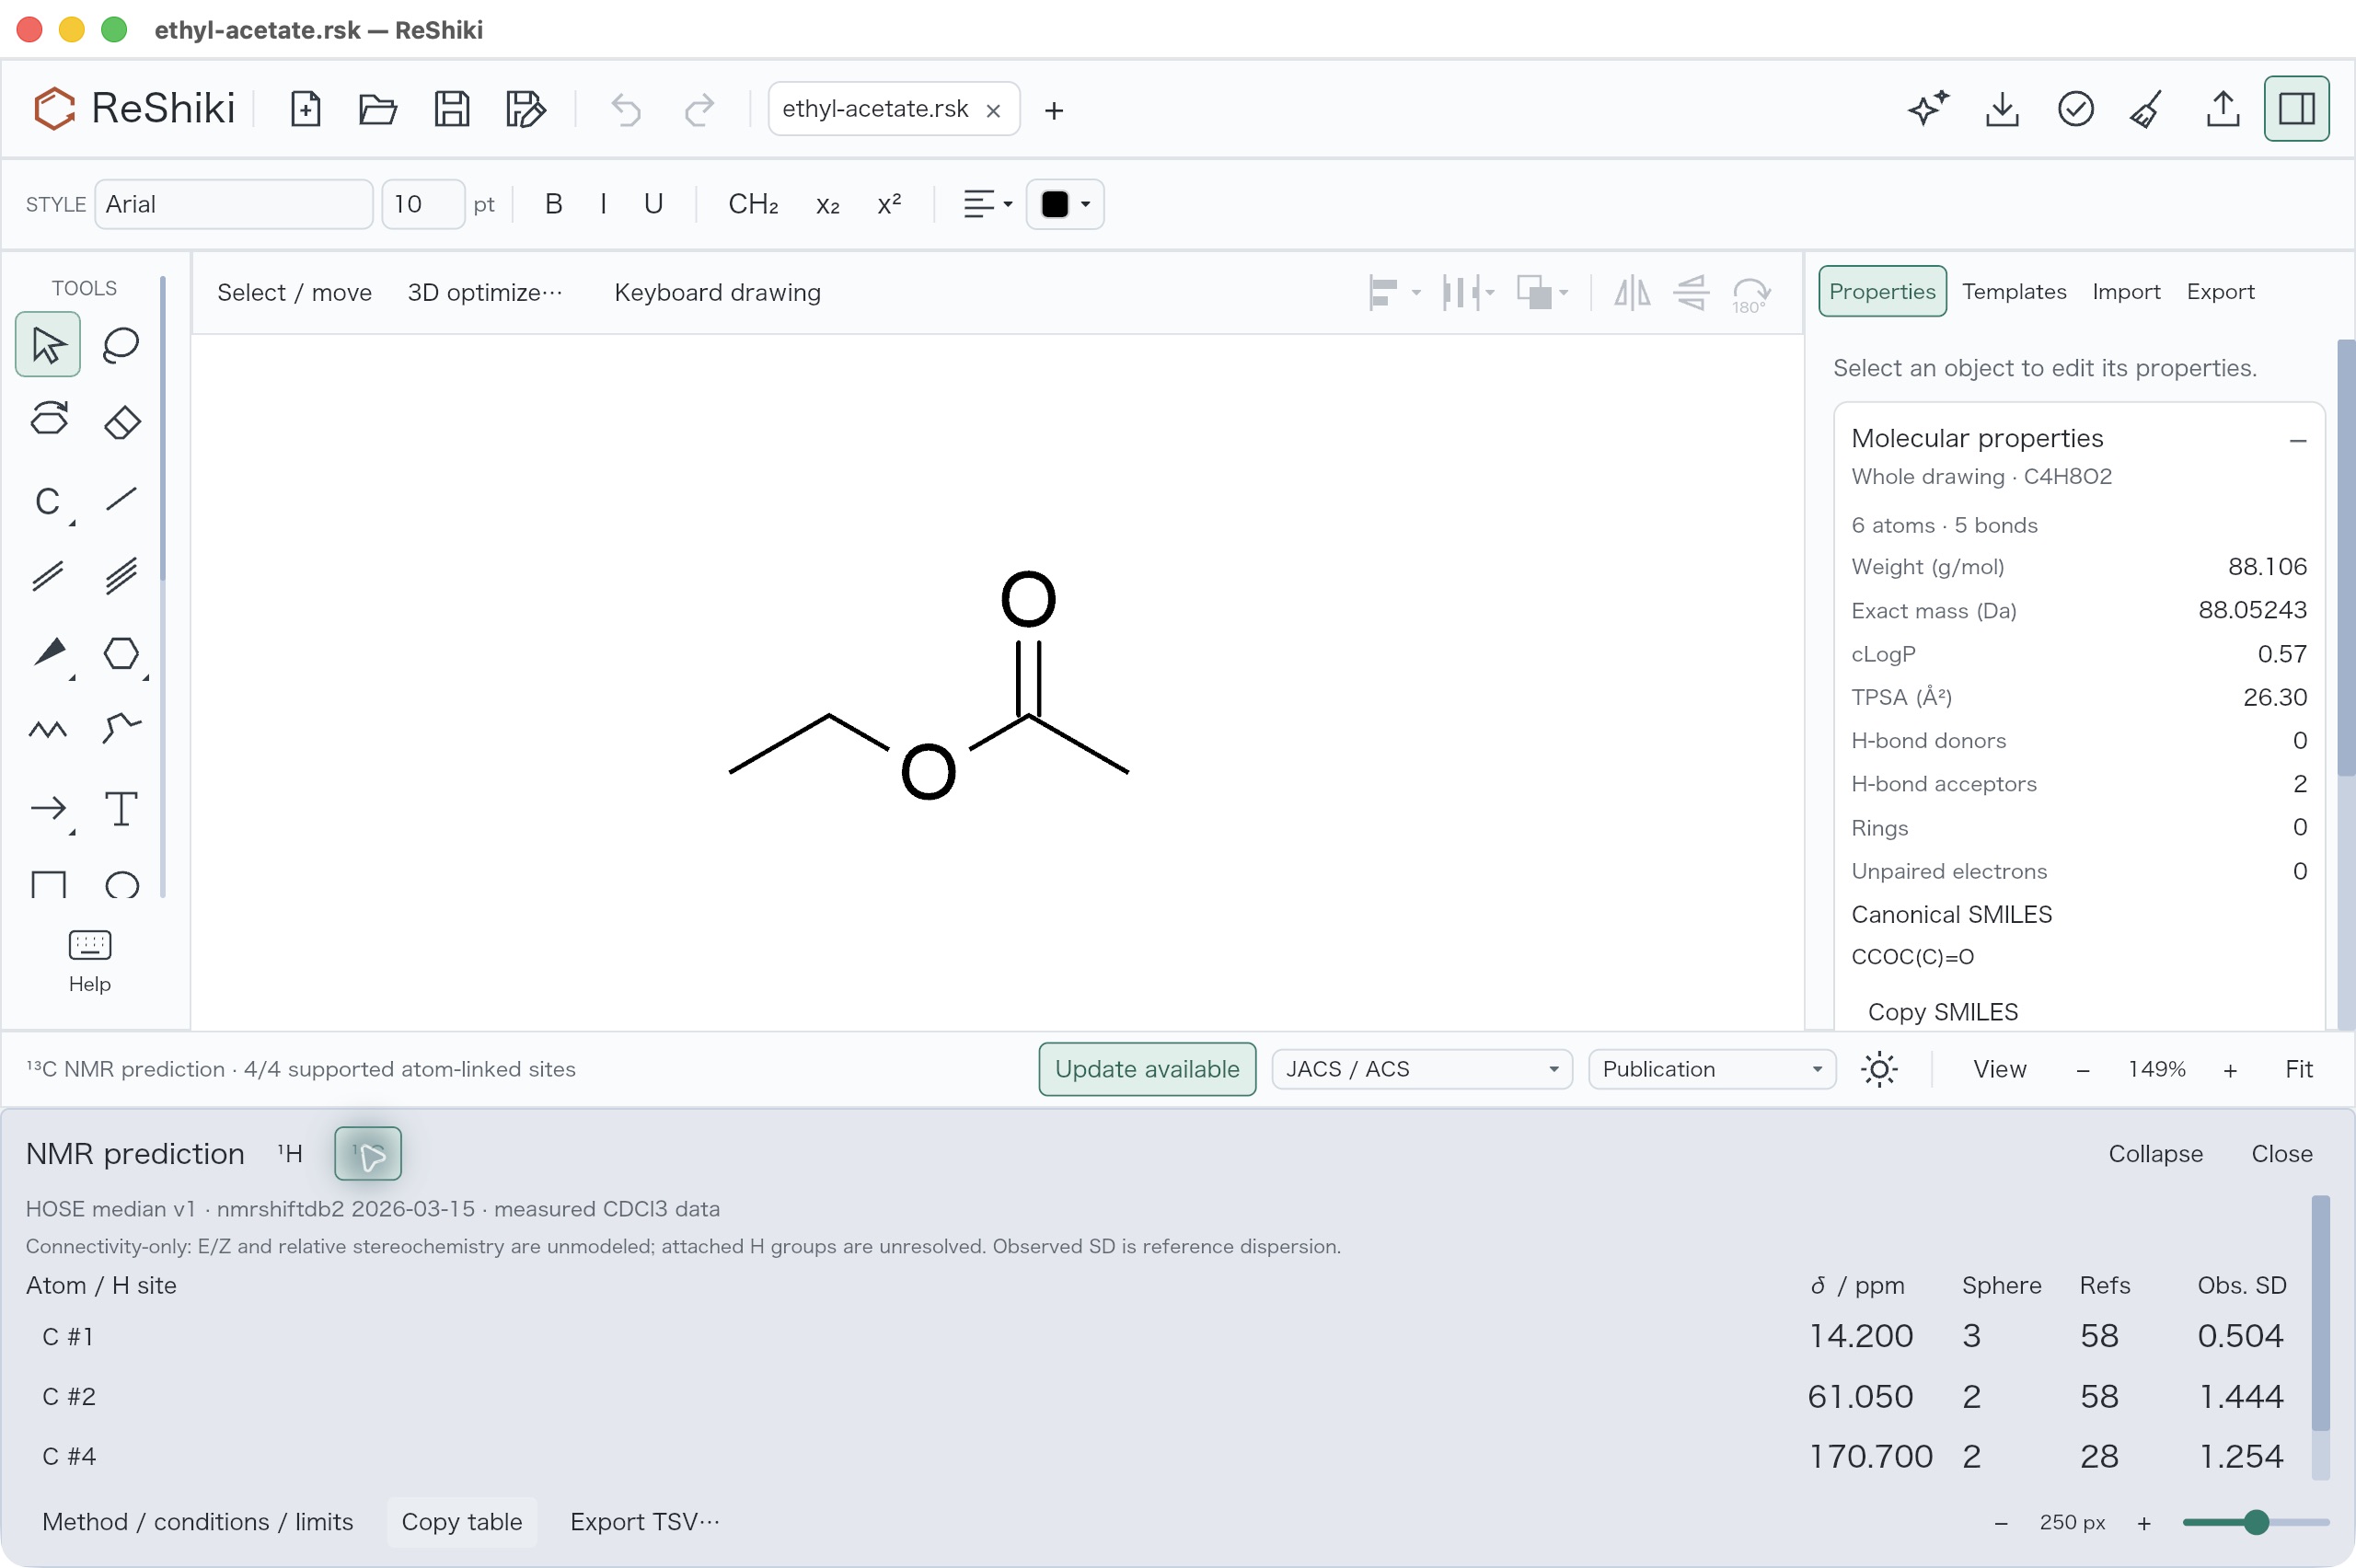
Task: Collapse the Molecular properties section
Action: tap(2298, 440)
